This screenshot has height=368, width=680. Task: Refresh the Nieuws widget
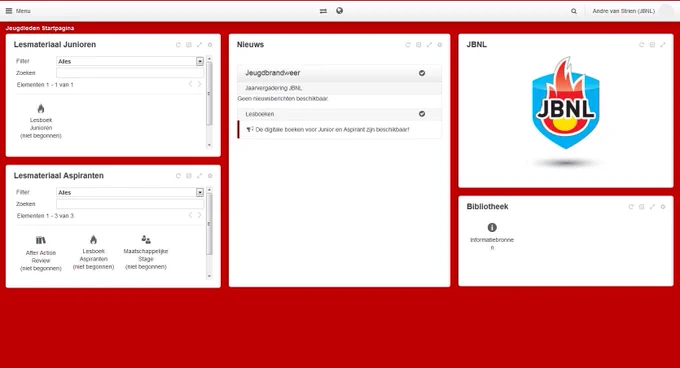click(408, 45)
